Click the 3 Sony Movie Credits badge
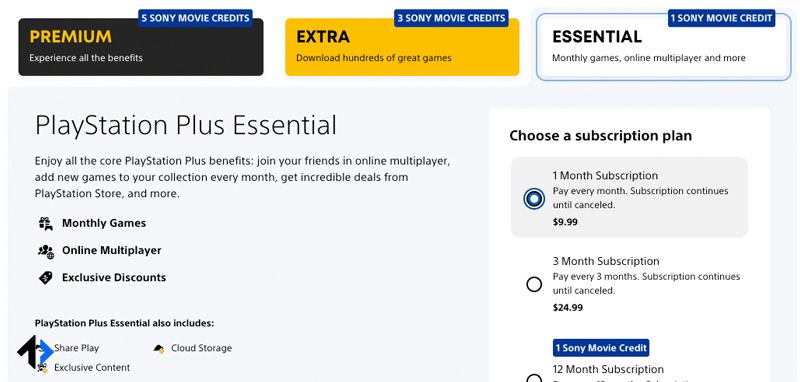This screenshot has width=800, height=382. click(x=452, y=18)
